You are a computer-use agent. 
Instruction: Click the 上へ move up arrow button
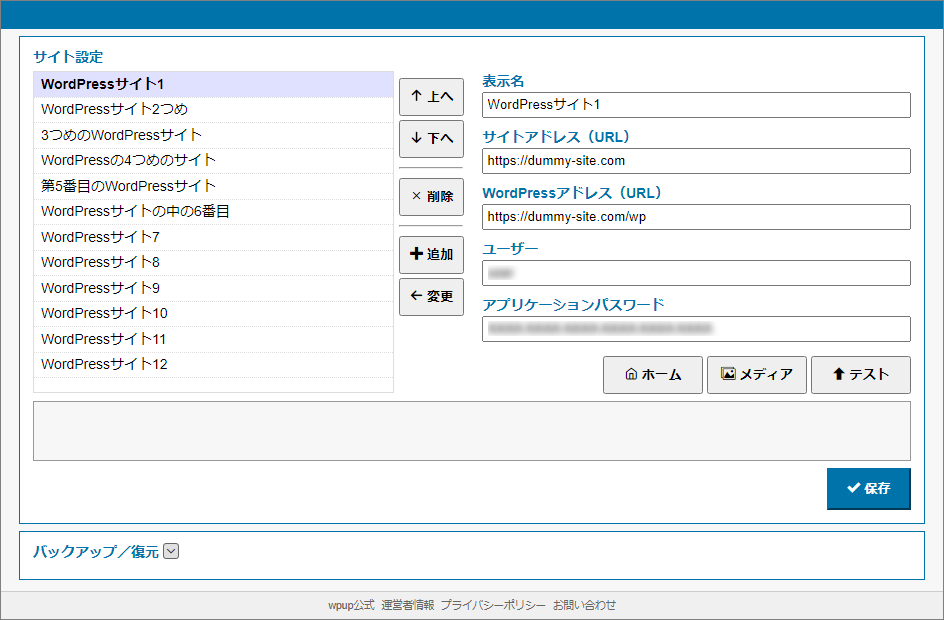coord(431,97)
